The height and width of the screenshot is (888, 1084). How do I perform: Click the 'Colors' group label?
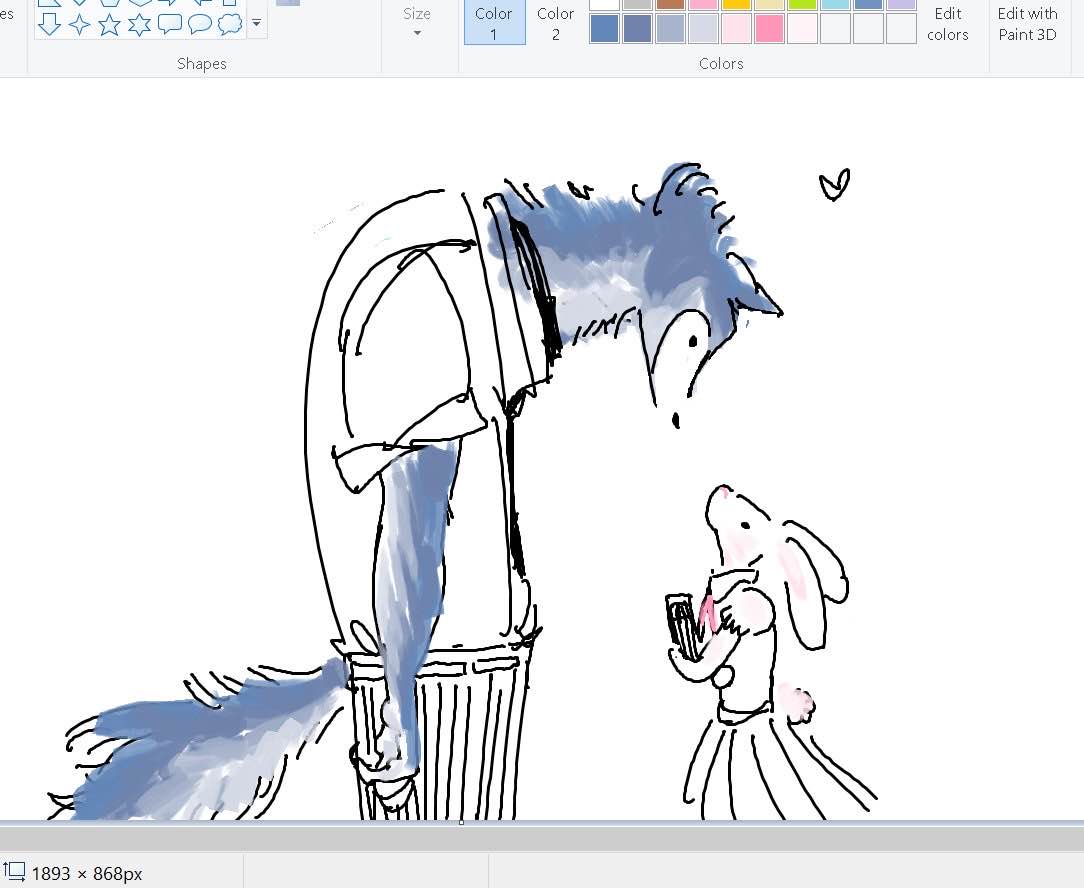click(721, 64)
